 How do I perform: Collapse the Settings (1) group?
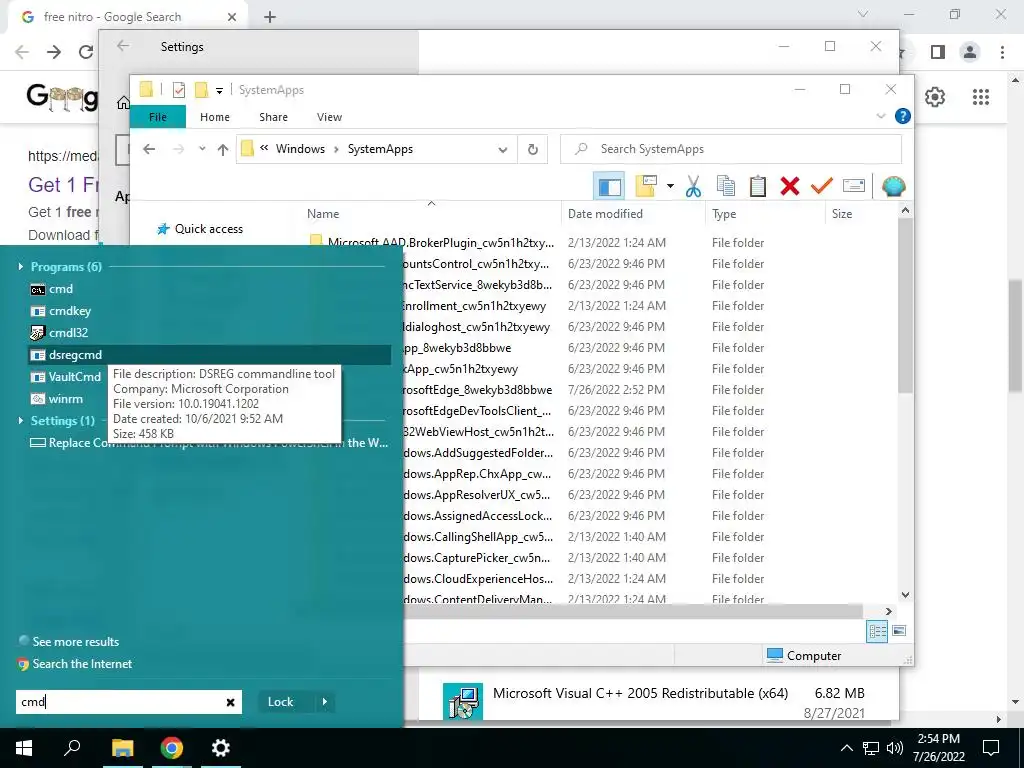[x=21, y=421]
